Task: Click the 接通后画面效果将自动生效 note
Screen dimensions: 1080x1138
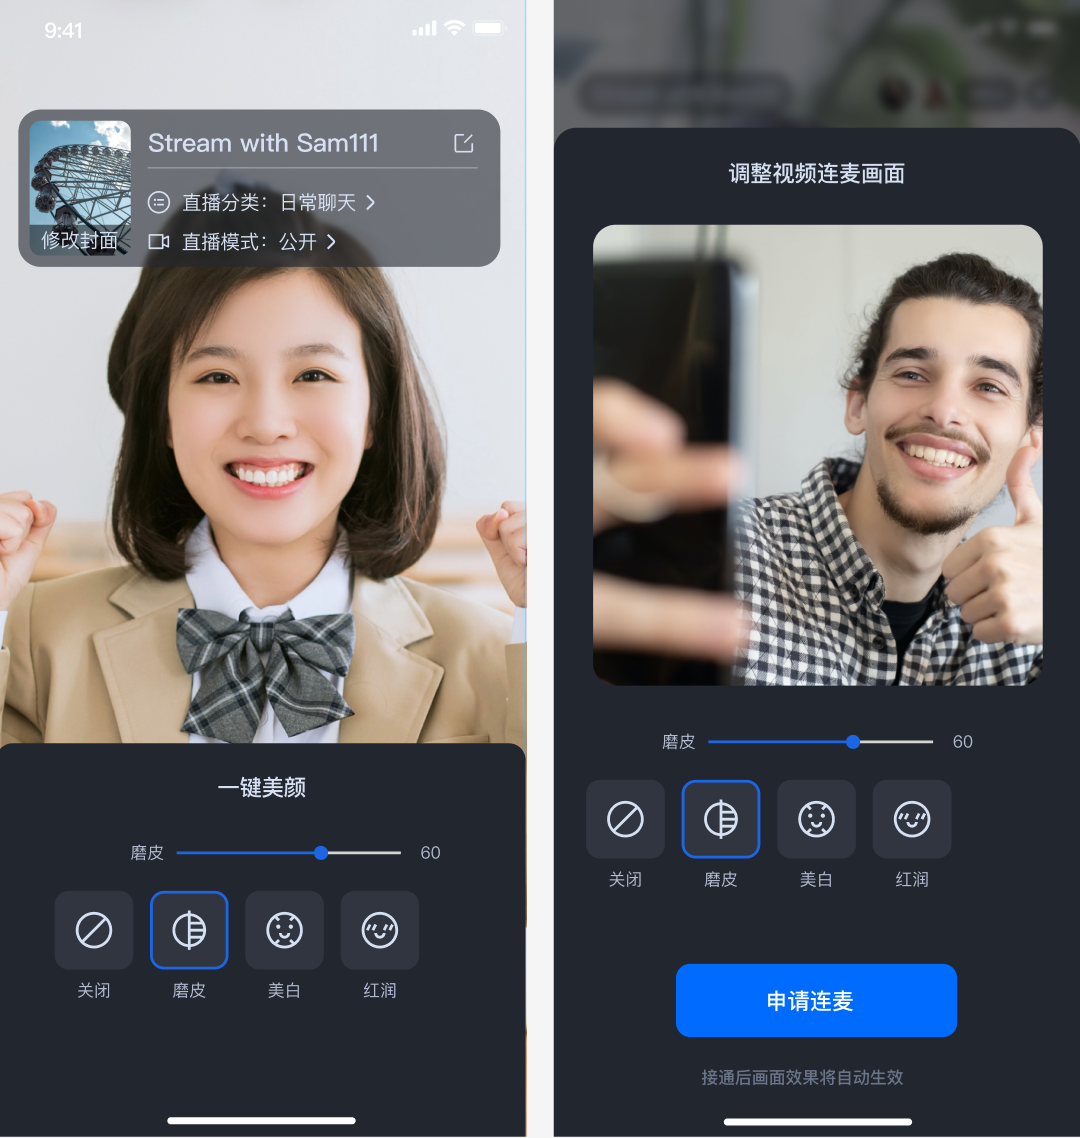Action: (802, 1077)
